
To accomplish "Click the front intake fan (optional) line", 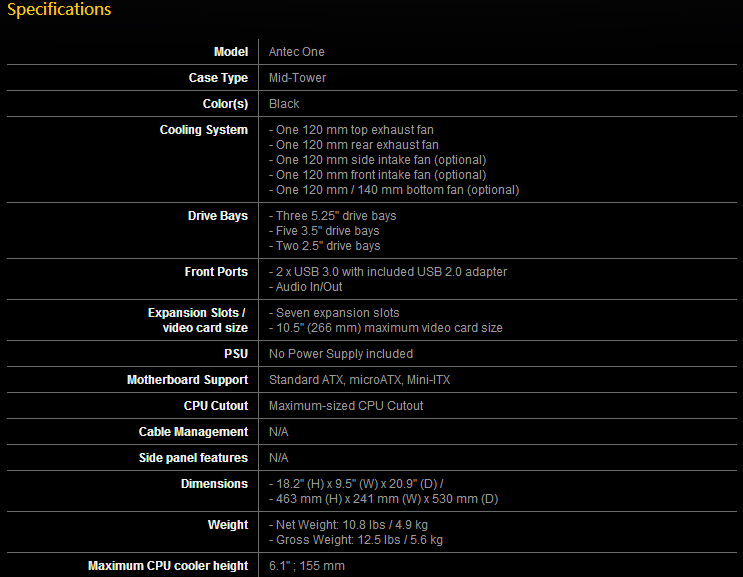I will click(378, 175).
